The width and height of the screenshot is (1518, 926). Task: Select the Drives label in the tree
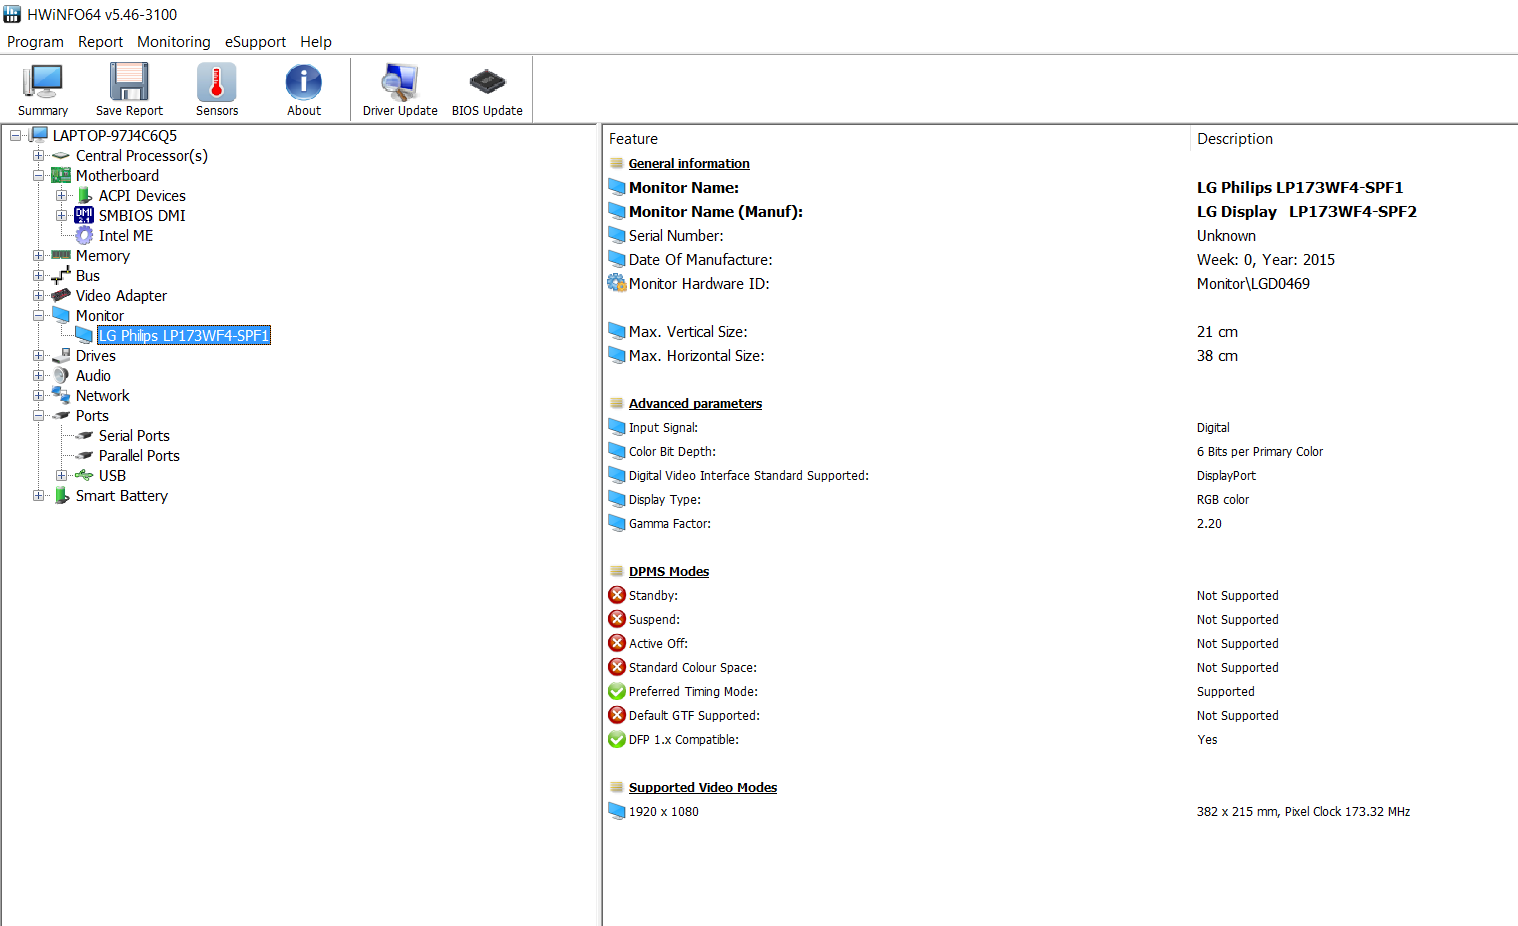pos(96,355)
